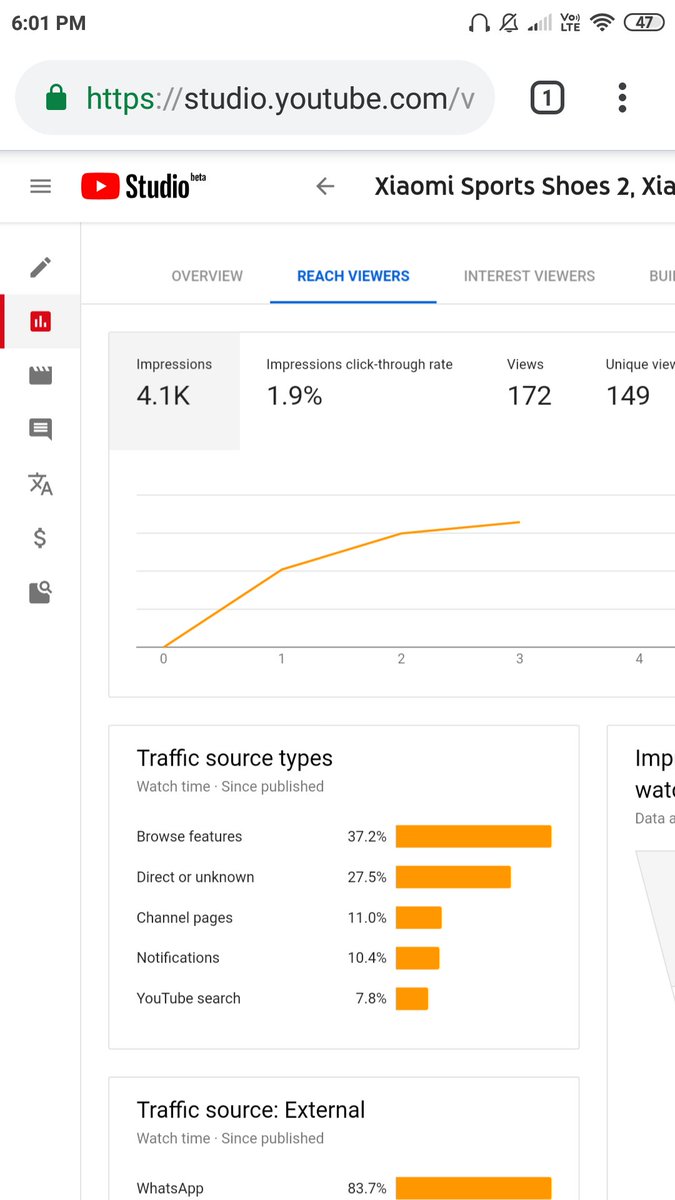675x1200 pixels.
Task: Tap the secure lock icon in address bar
Action: click(57, 98)
